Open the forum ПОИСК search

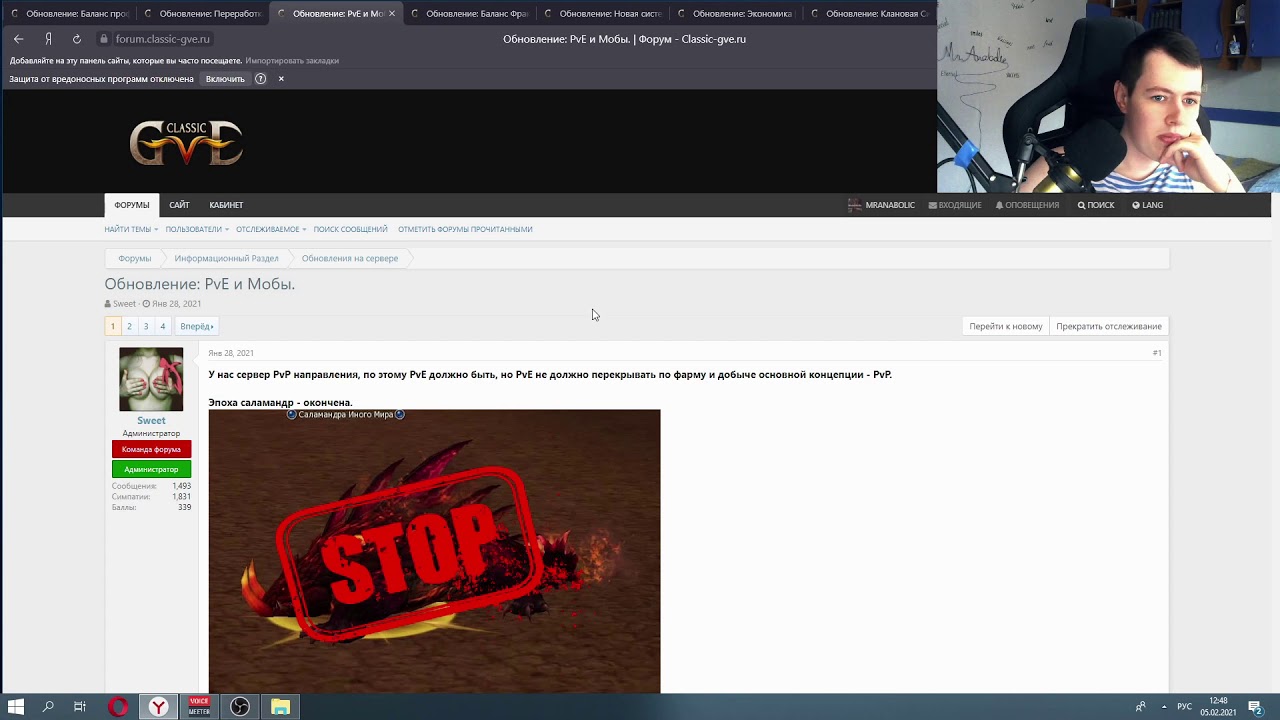(x=1096, y=205)
